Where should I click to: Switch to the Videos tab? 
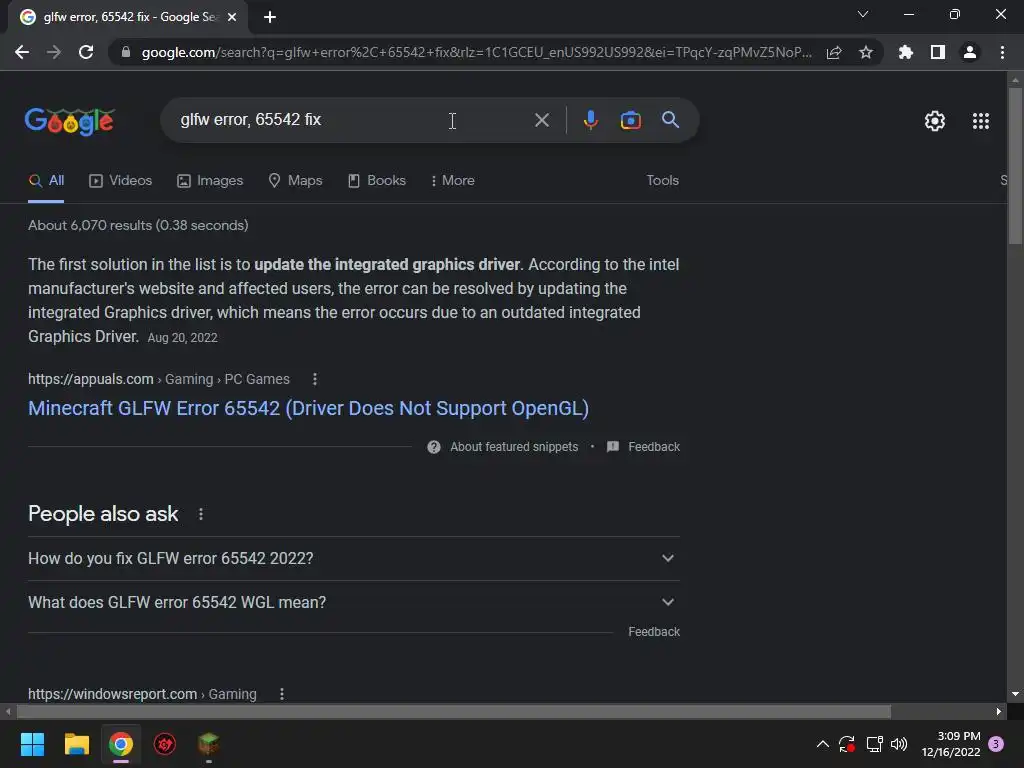coord(121,181)
